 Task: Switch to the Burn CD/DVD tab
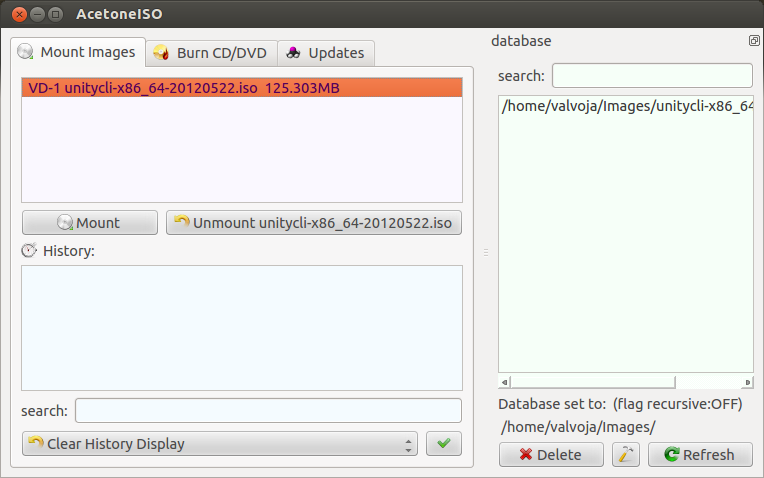(211, 53)
